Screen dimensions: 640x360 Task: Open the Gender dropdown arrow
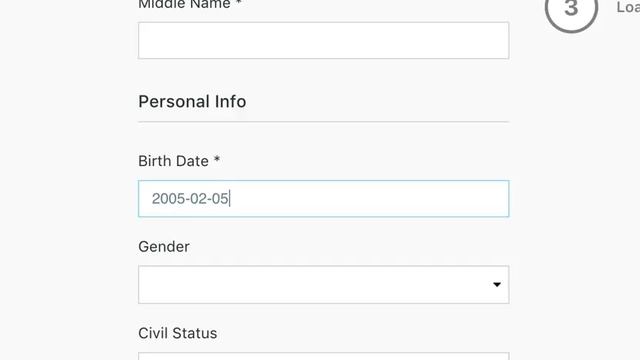click(x=497, y=284)
